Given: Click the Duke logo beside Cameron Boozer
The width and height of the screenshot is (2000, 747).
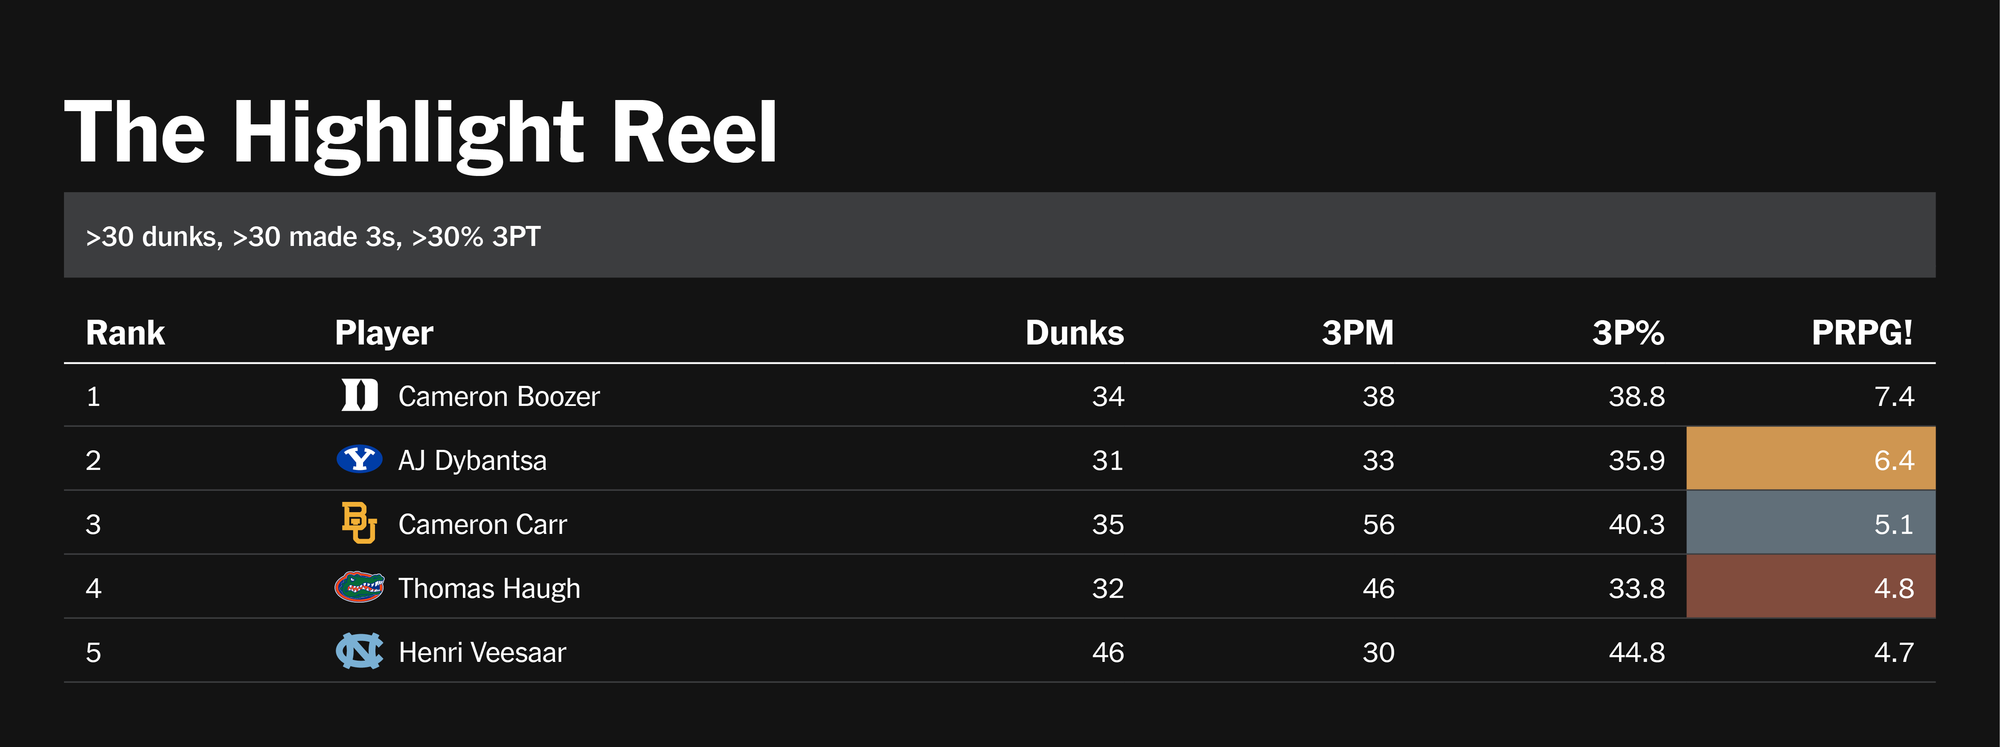Looking at the screenshot, I should point(359,396).
